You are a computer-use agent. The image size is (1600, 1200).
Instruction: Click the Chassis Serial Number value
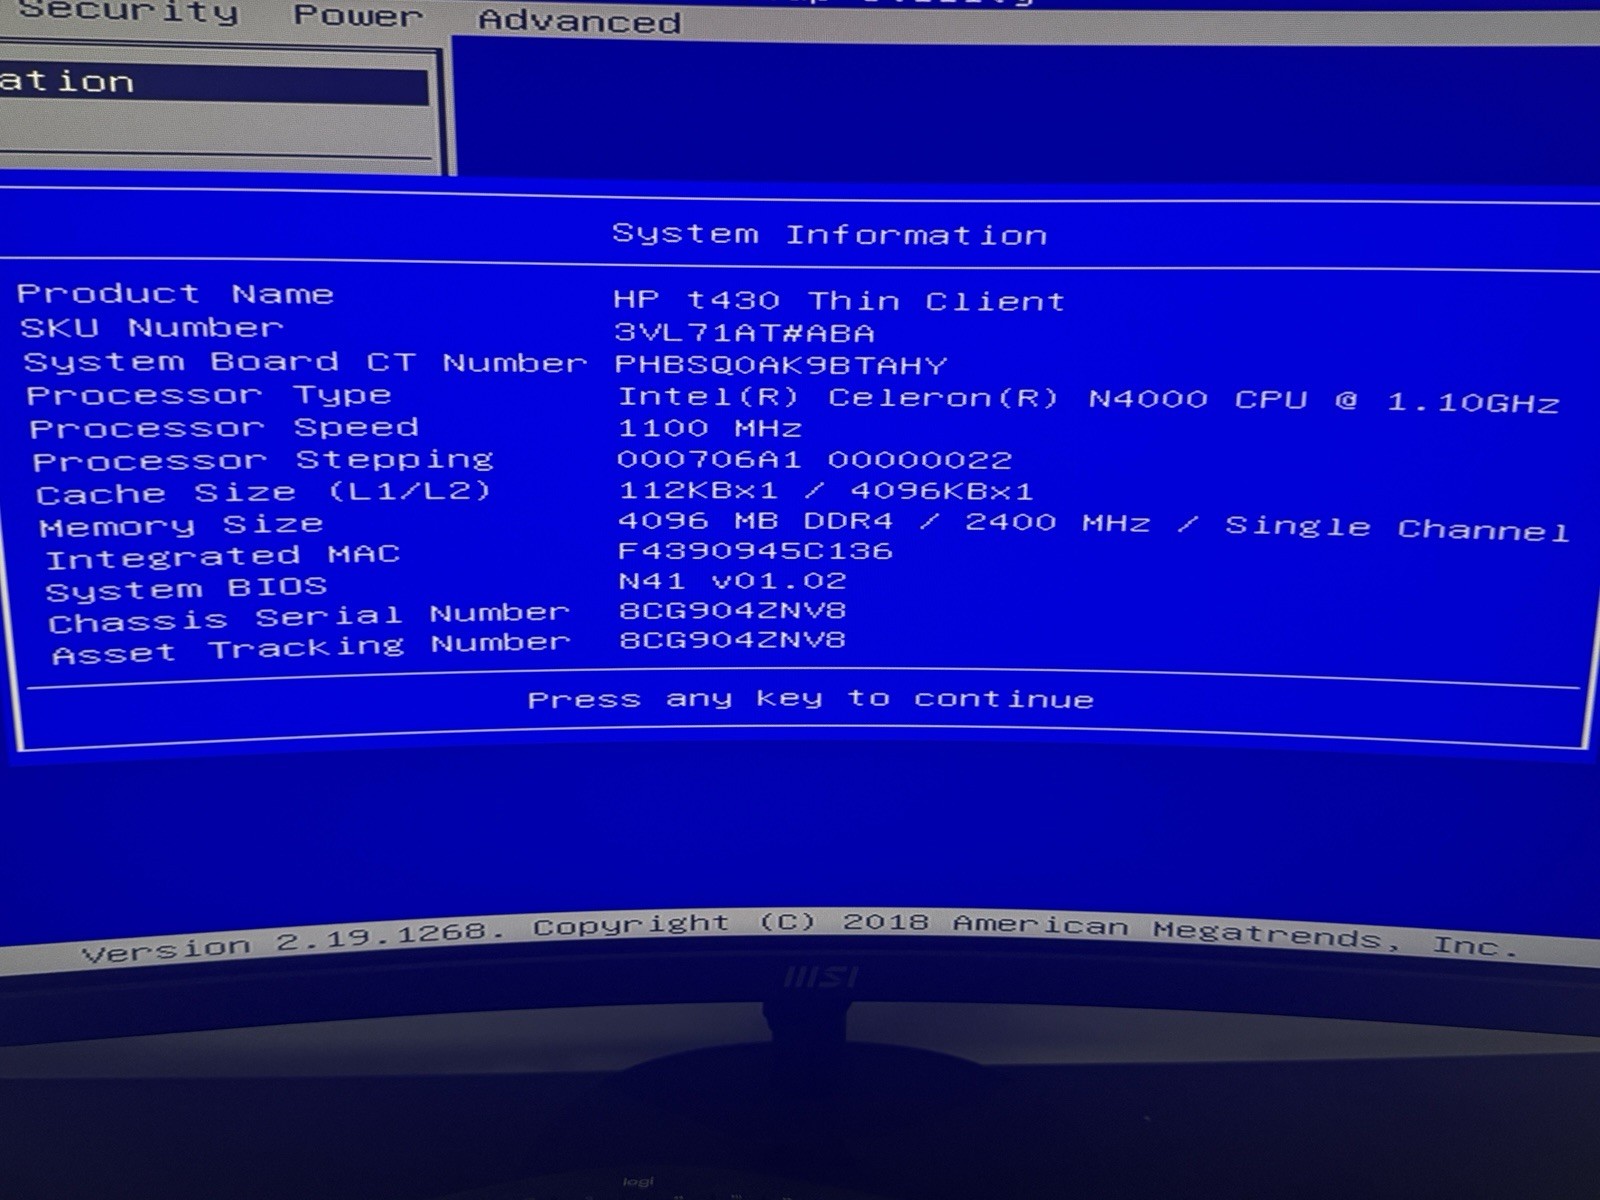coord(732,610)
